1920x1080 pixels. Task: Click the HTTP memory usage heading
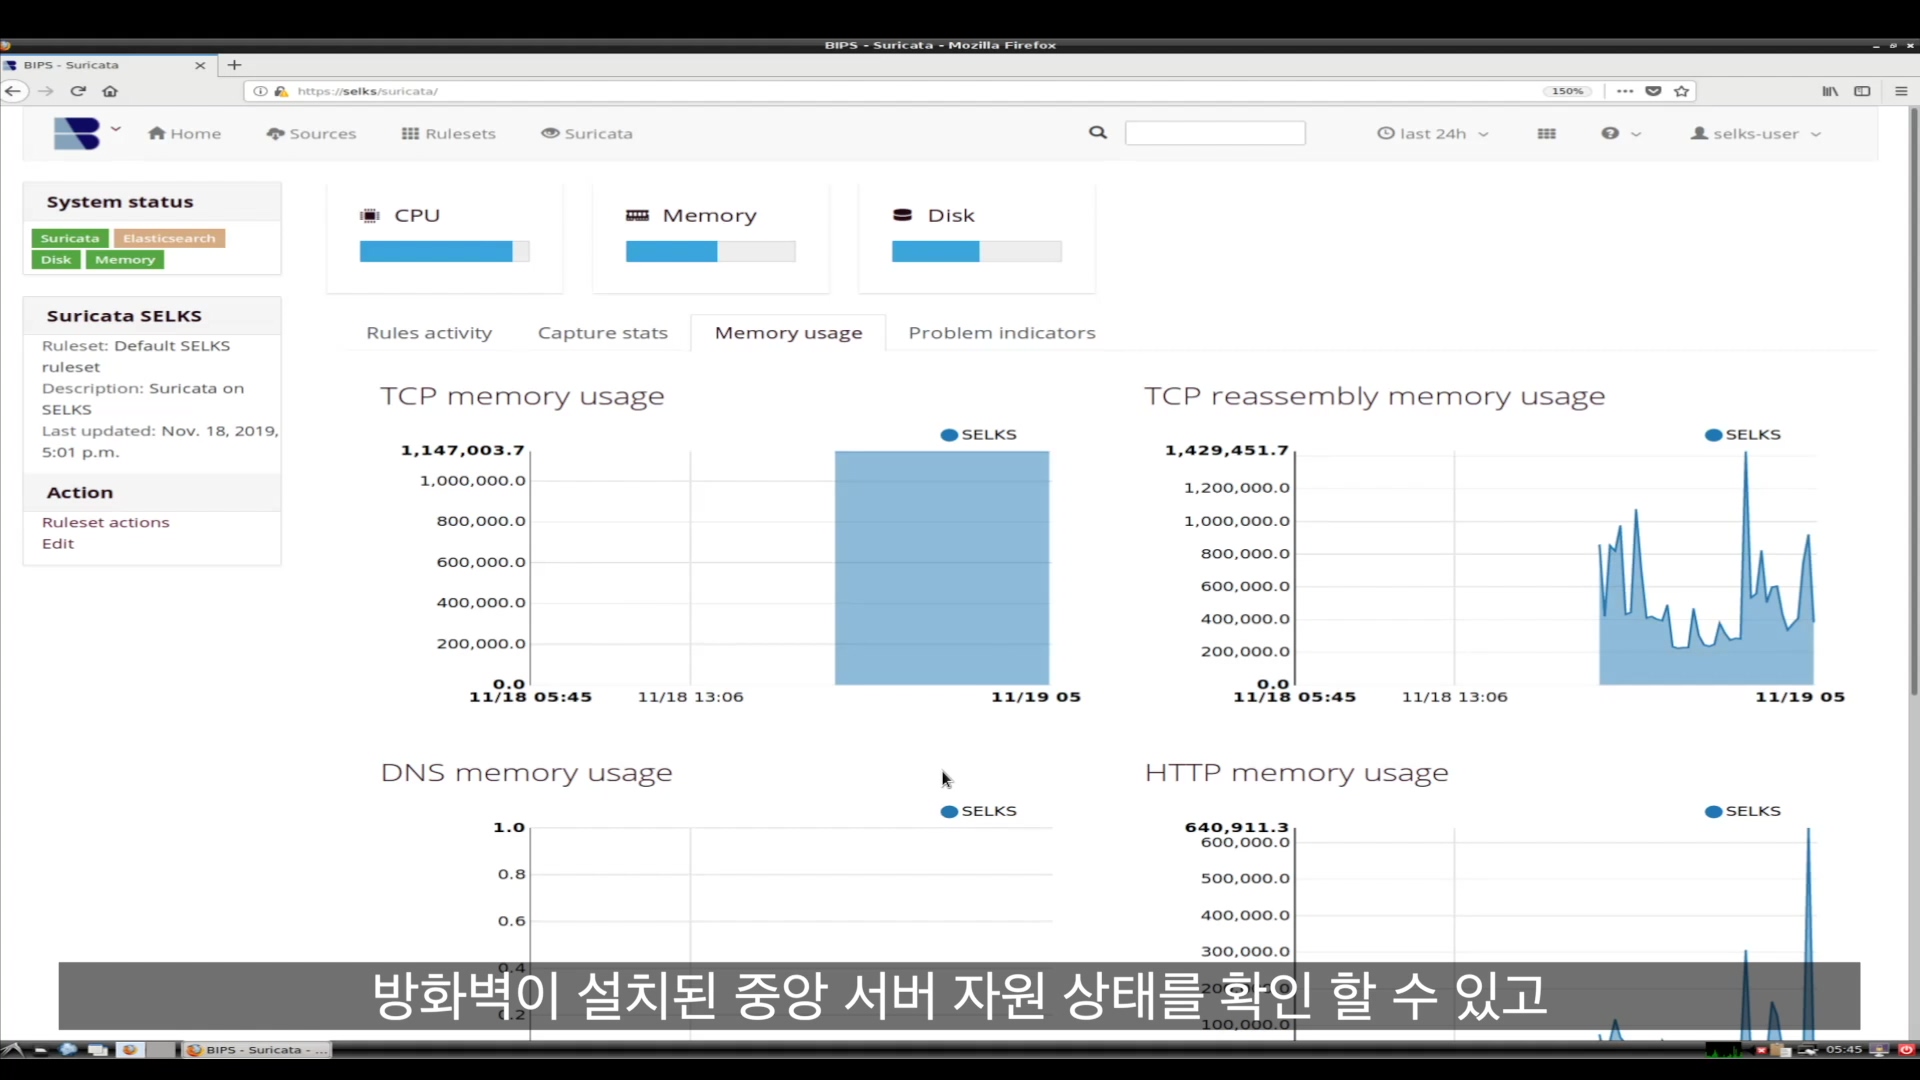[x=1296, y=773]
